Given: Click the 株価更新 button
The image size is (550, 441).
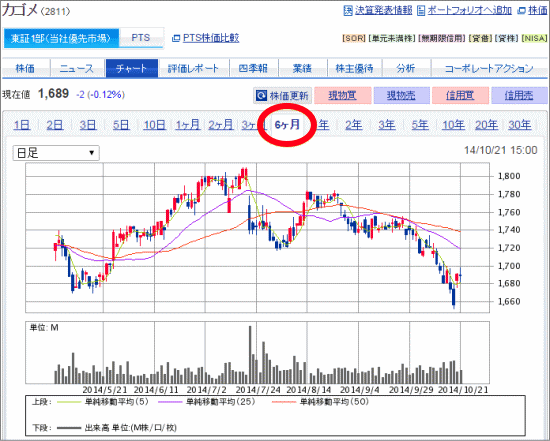Looking at the screenshot, I should tap(283, 95).
